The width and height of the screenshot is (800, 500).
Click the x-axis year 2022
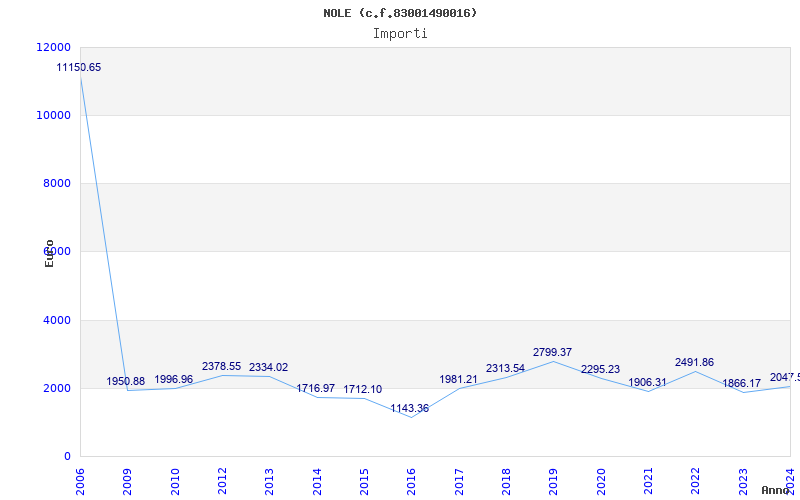coord(696,482)
